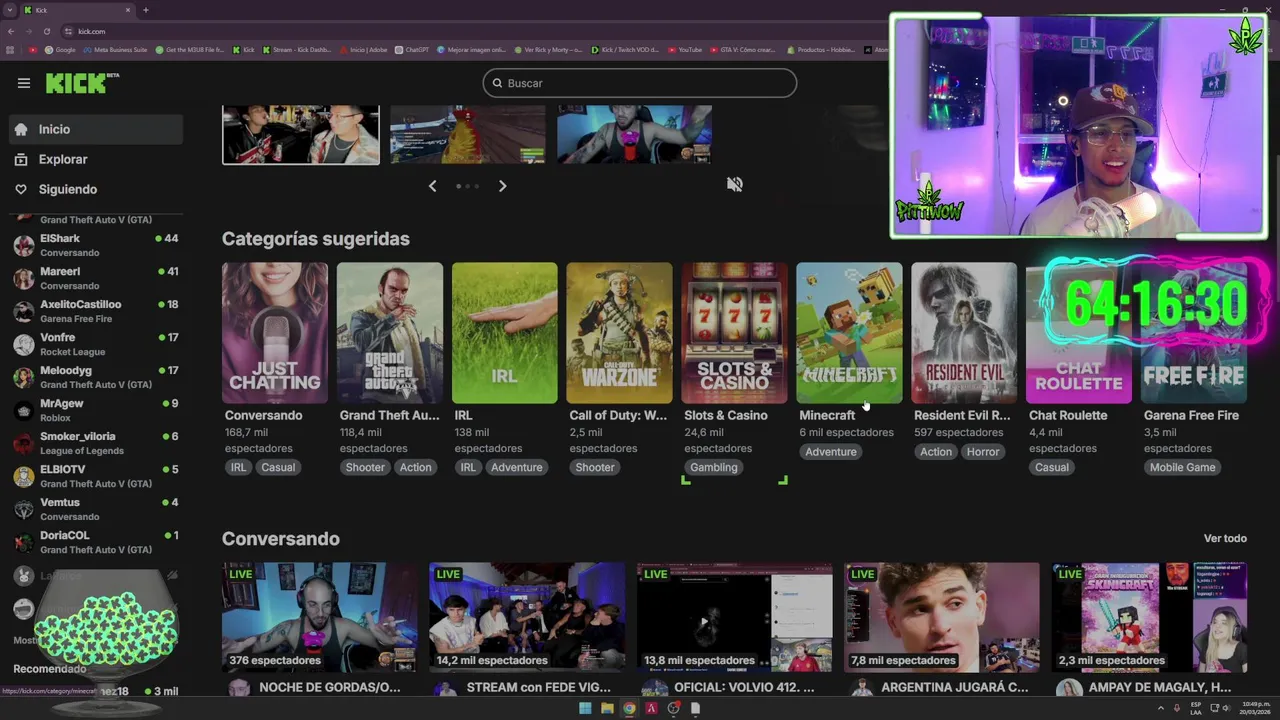Open the Minecraft category cover
This screenshot has height=720, width=1280.
[x=850, y=333]
